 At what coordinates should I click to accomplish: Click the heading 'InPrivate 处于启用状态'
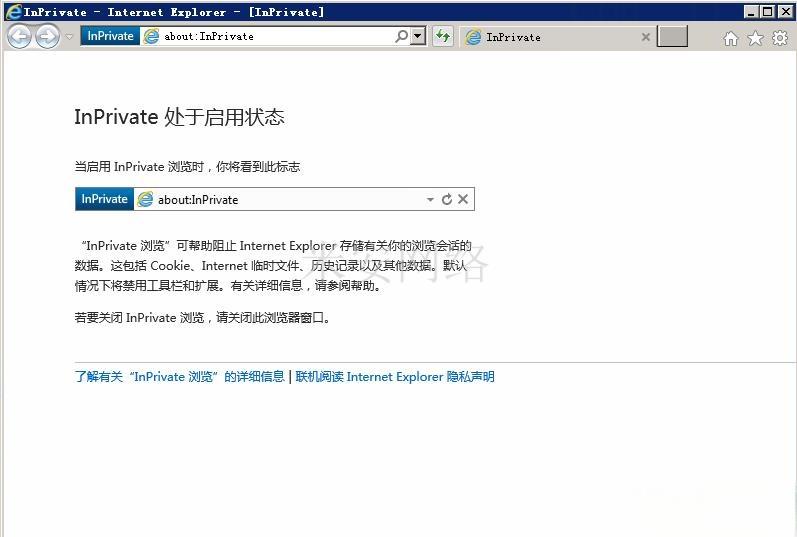pos(179,117)
